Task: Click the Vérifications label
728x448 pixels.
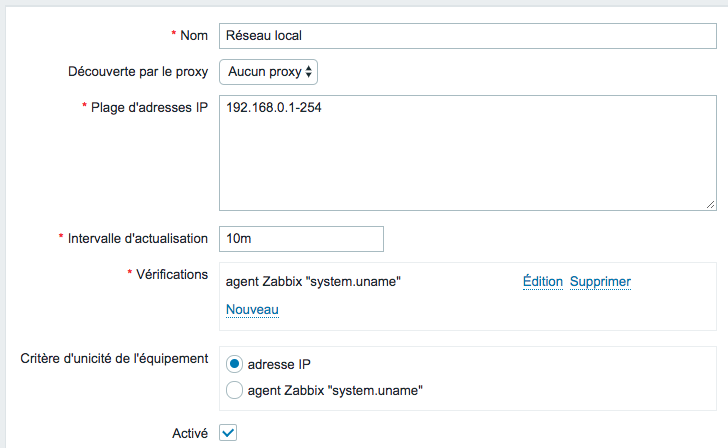Action: tap(172, 274)
